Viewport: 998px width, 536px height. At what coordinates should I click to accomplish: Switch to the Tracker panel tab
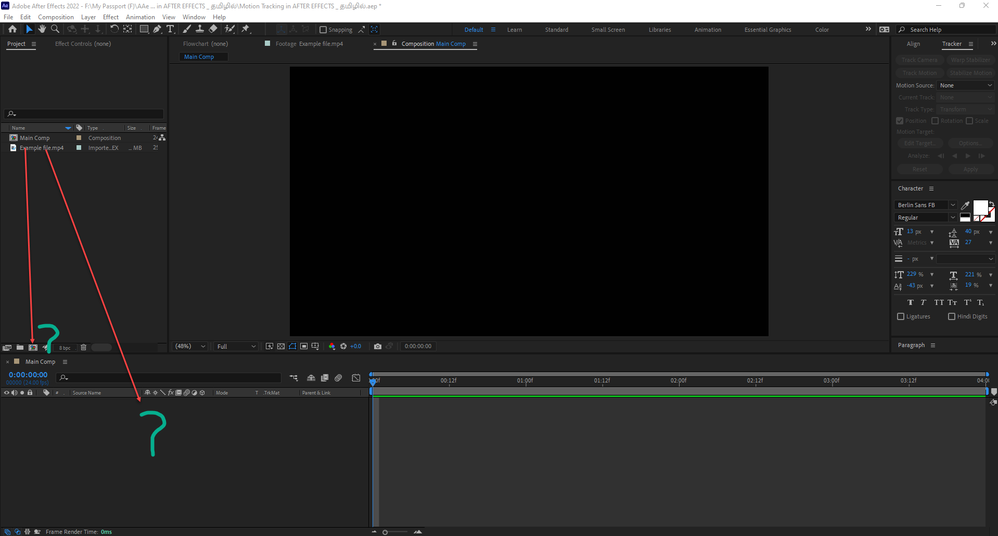pos(952,44)
